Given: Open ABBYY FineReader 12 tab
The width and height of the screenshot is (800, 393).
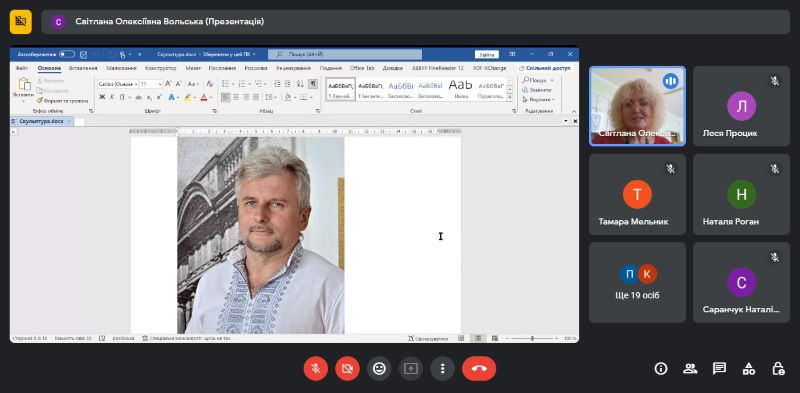Looking at the screenshot, I should [437, 68].
